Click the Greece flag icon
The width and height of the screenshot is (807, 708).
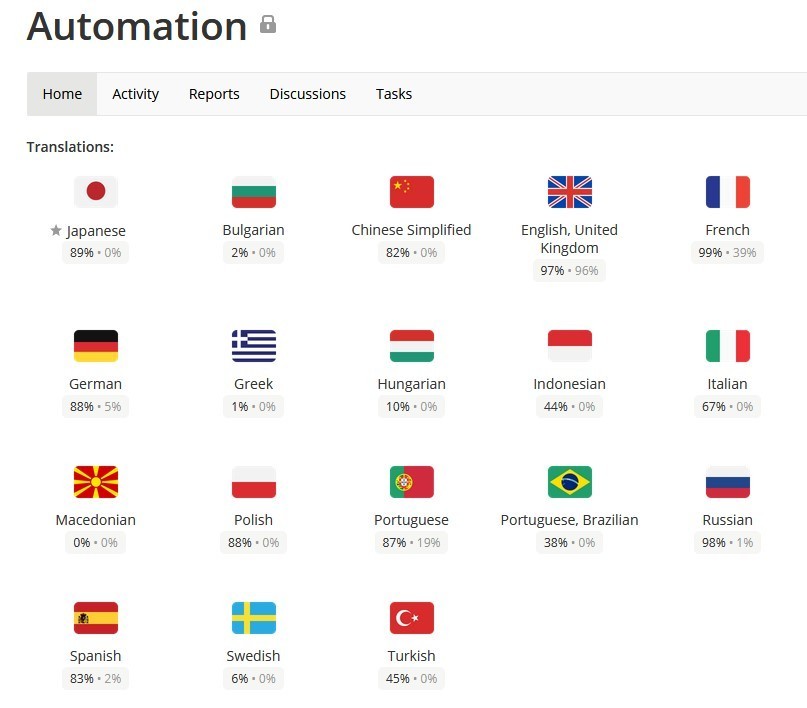pos(254,346)
